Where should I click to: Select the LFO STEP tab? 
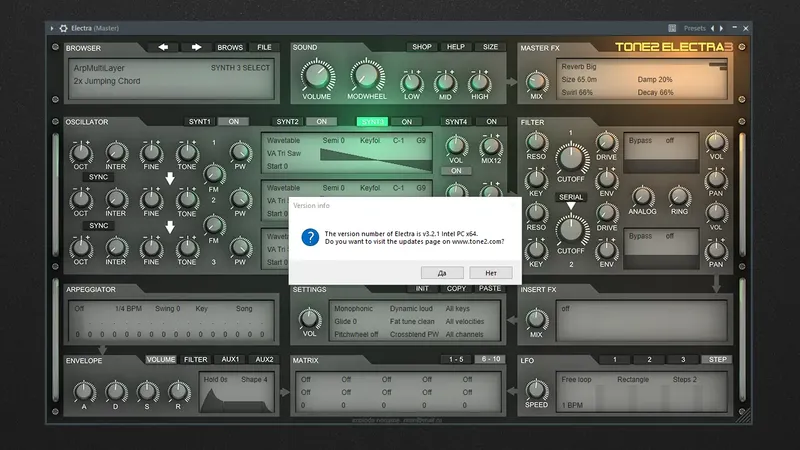(717, 359)
